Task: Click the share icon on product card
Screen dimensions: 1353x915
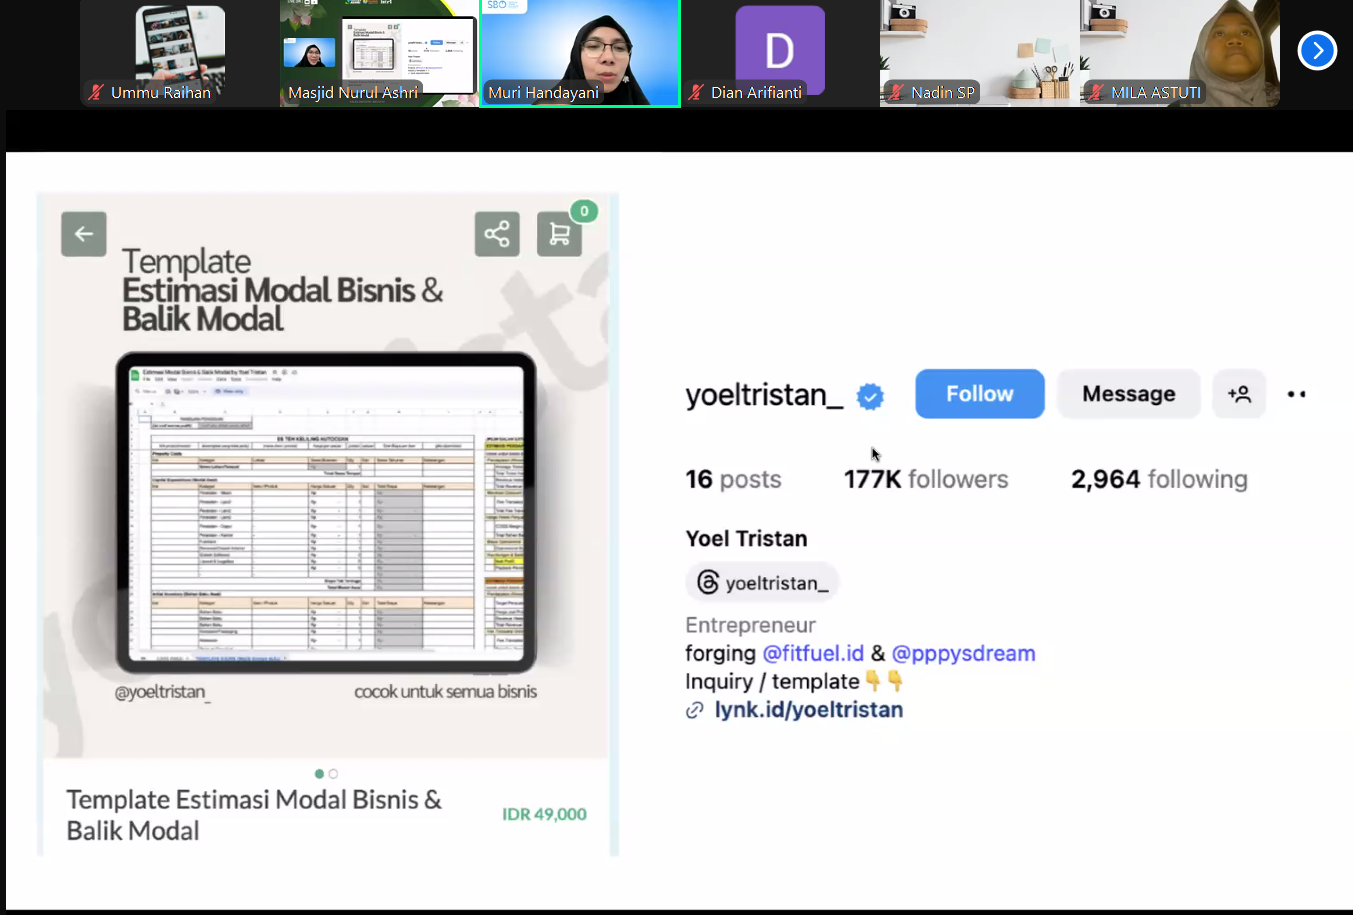Action: click(497, 234)
